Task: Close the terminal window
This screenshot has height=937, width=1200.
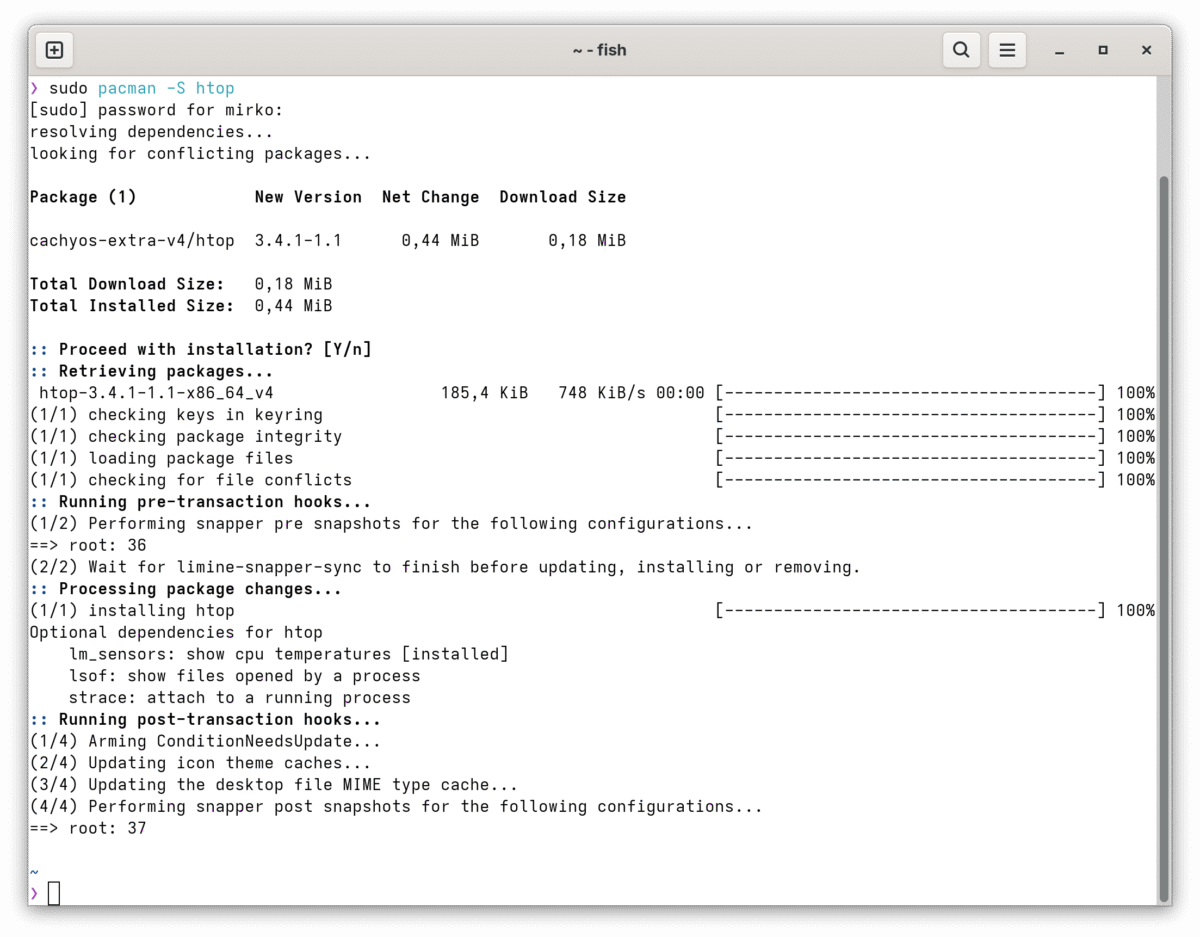Action: coord(1146,50)
